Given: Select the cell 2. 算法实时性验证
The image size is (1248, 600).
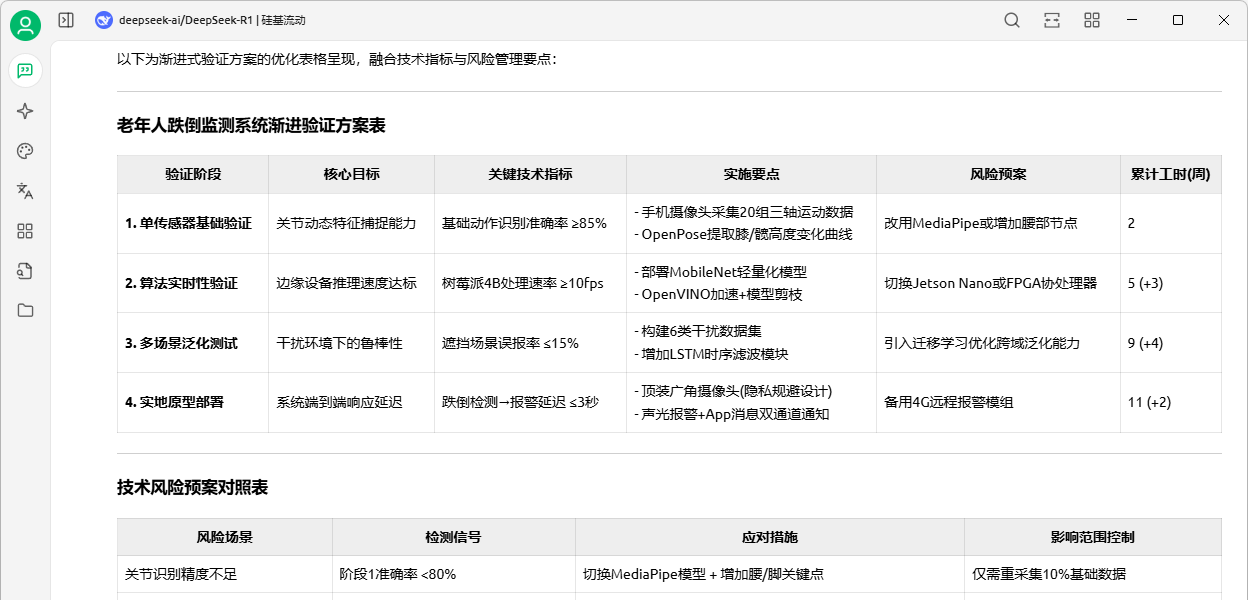Looking at the screenshot, I should 193,283.
